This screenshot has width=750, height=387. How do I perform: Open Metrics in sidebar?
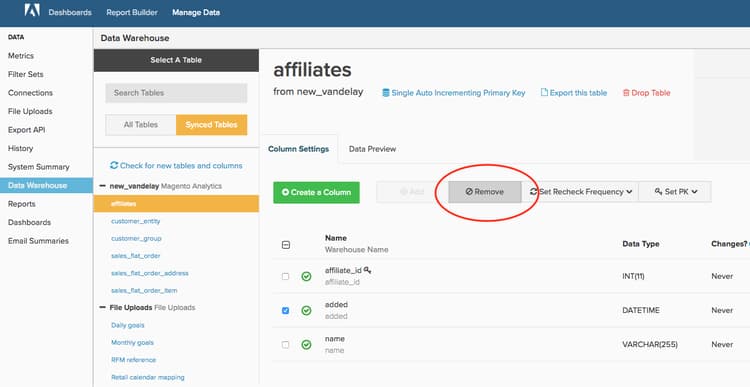tap(21, 55)
